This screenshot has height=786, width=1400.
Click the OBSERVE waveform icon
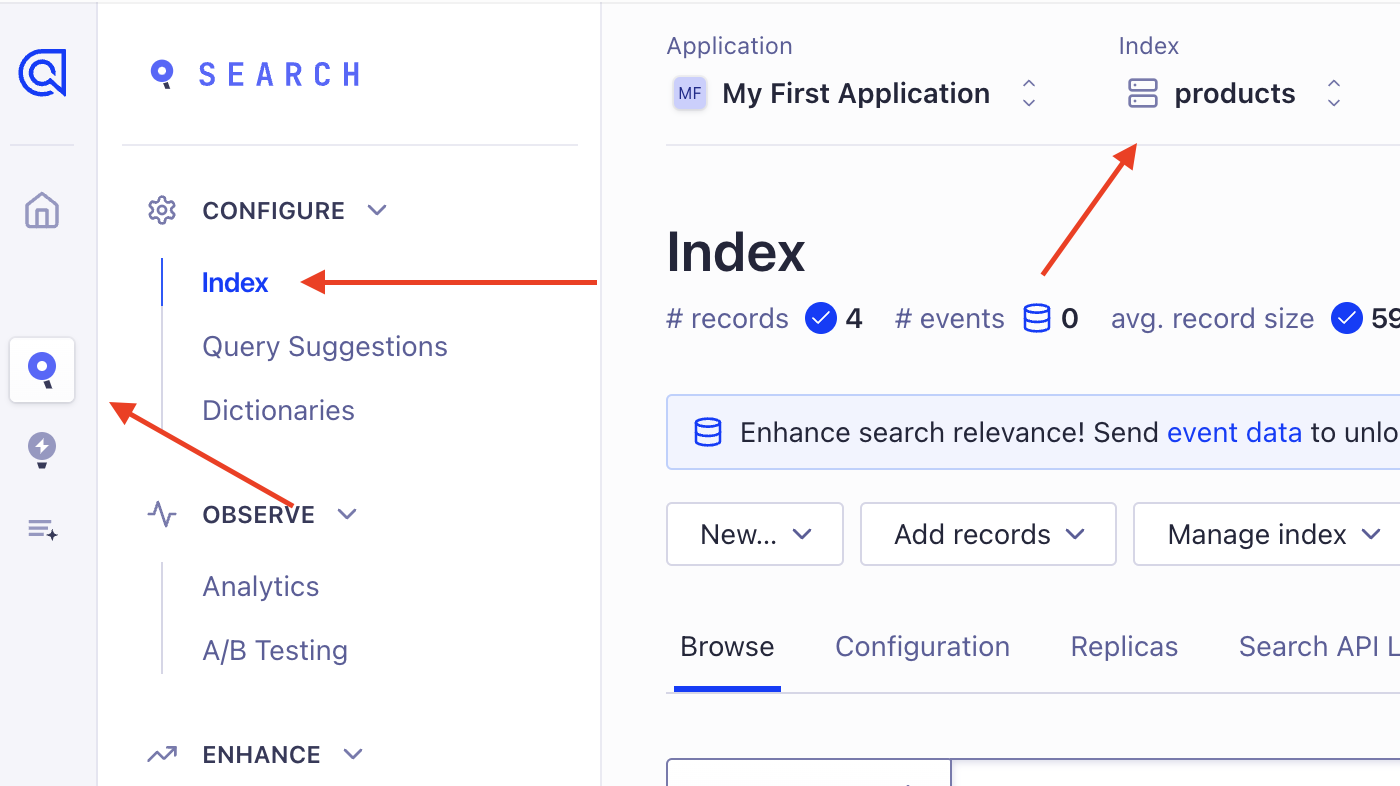tap(162, 514)
